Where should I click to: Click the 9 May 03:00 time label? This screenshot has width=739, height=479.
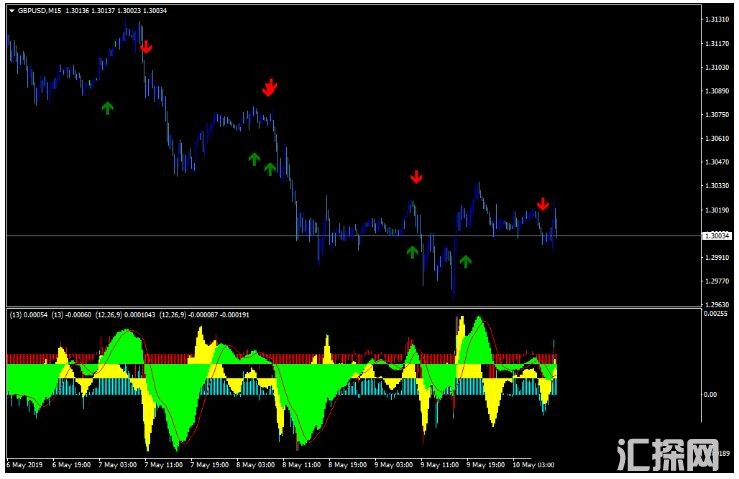[x=394, y=465]
